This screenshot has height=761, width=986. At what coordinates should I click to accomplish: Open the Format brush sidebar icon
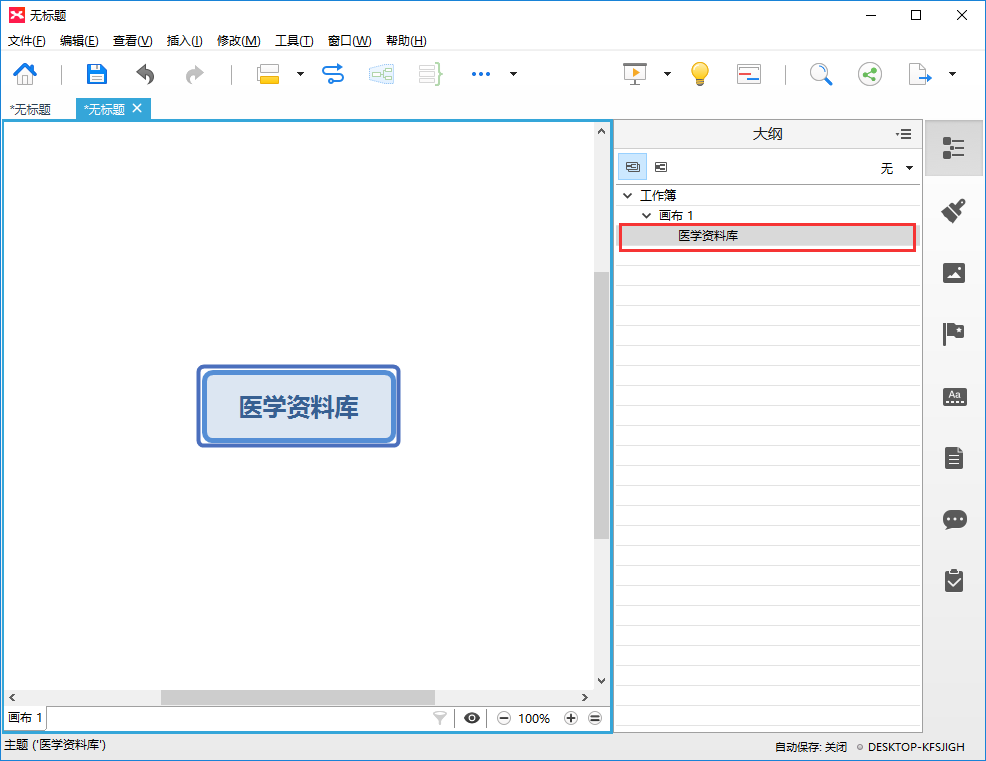pyautogui.click(x=953, y=211)
